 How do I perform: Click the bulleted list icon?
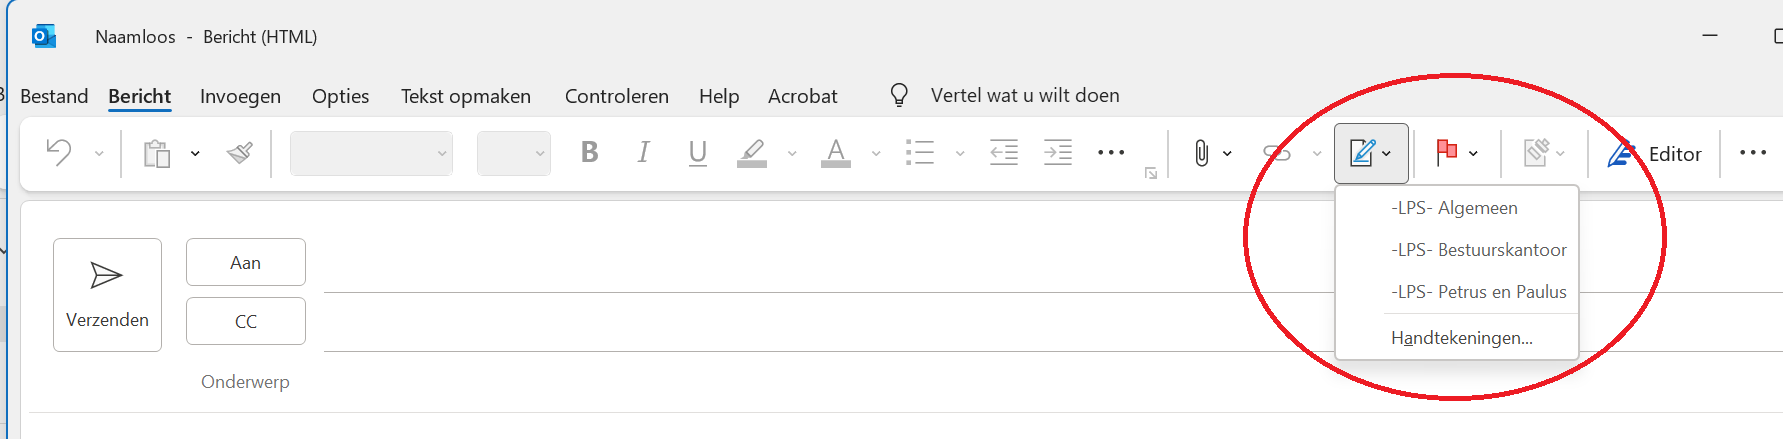(x=920, y=153)
